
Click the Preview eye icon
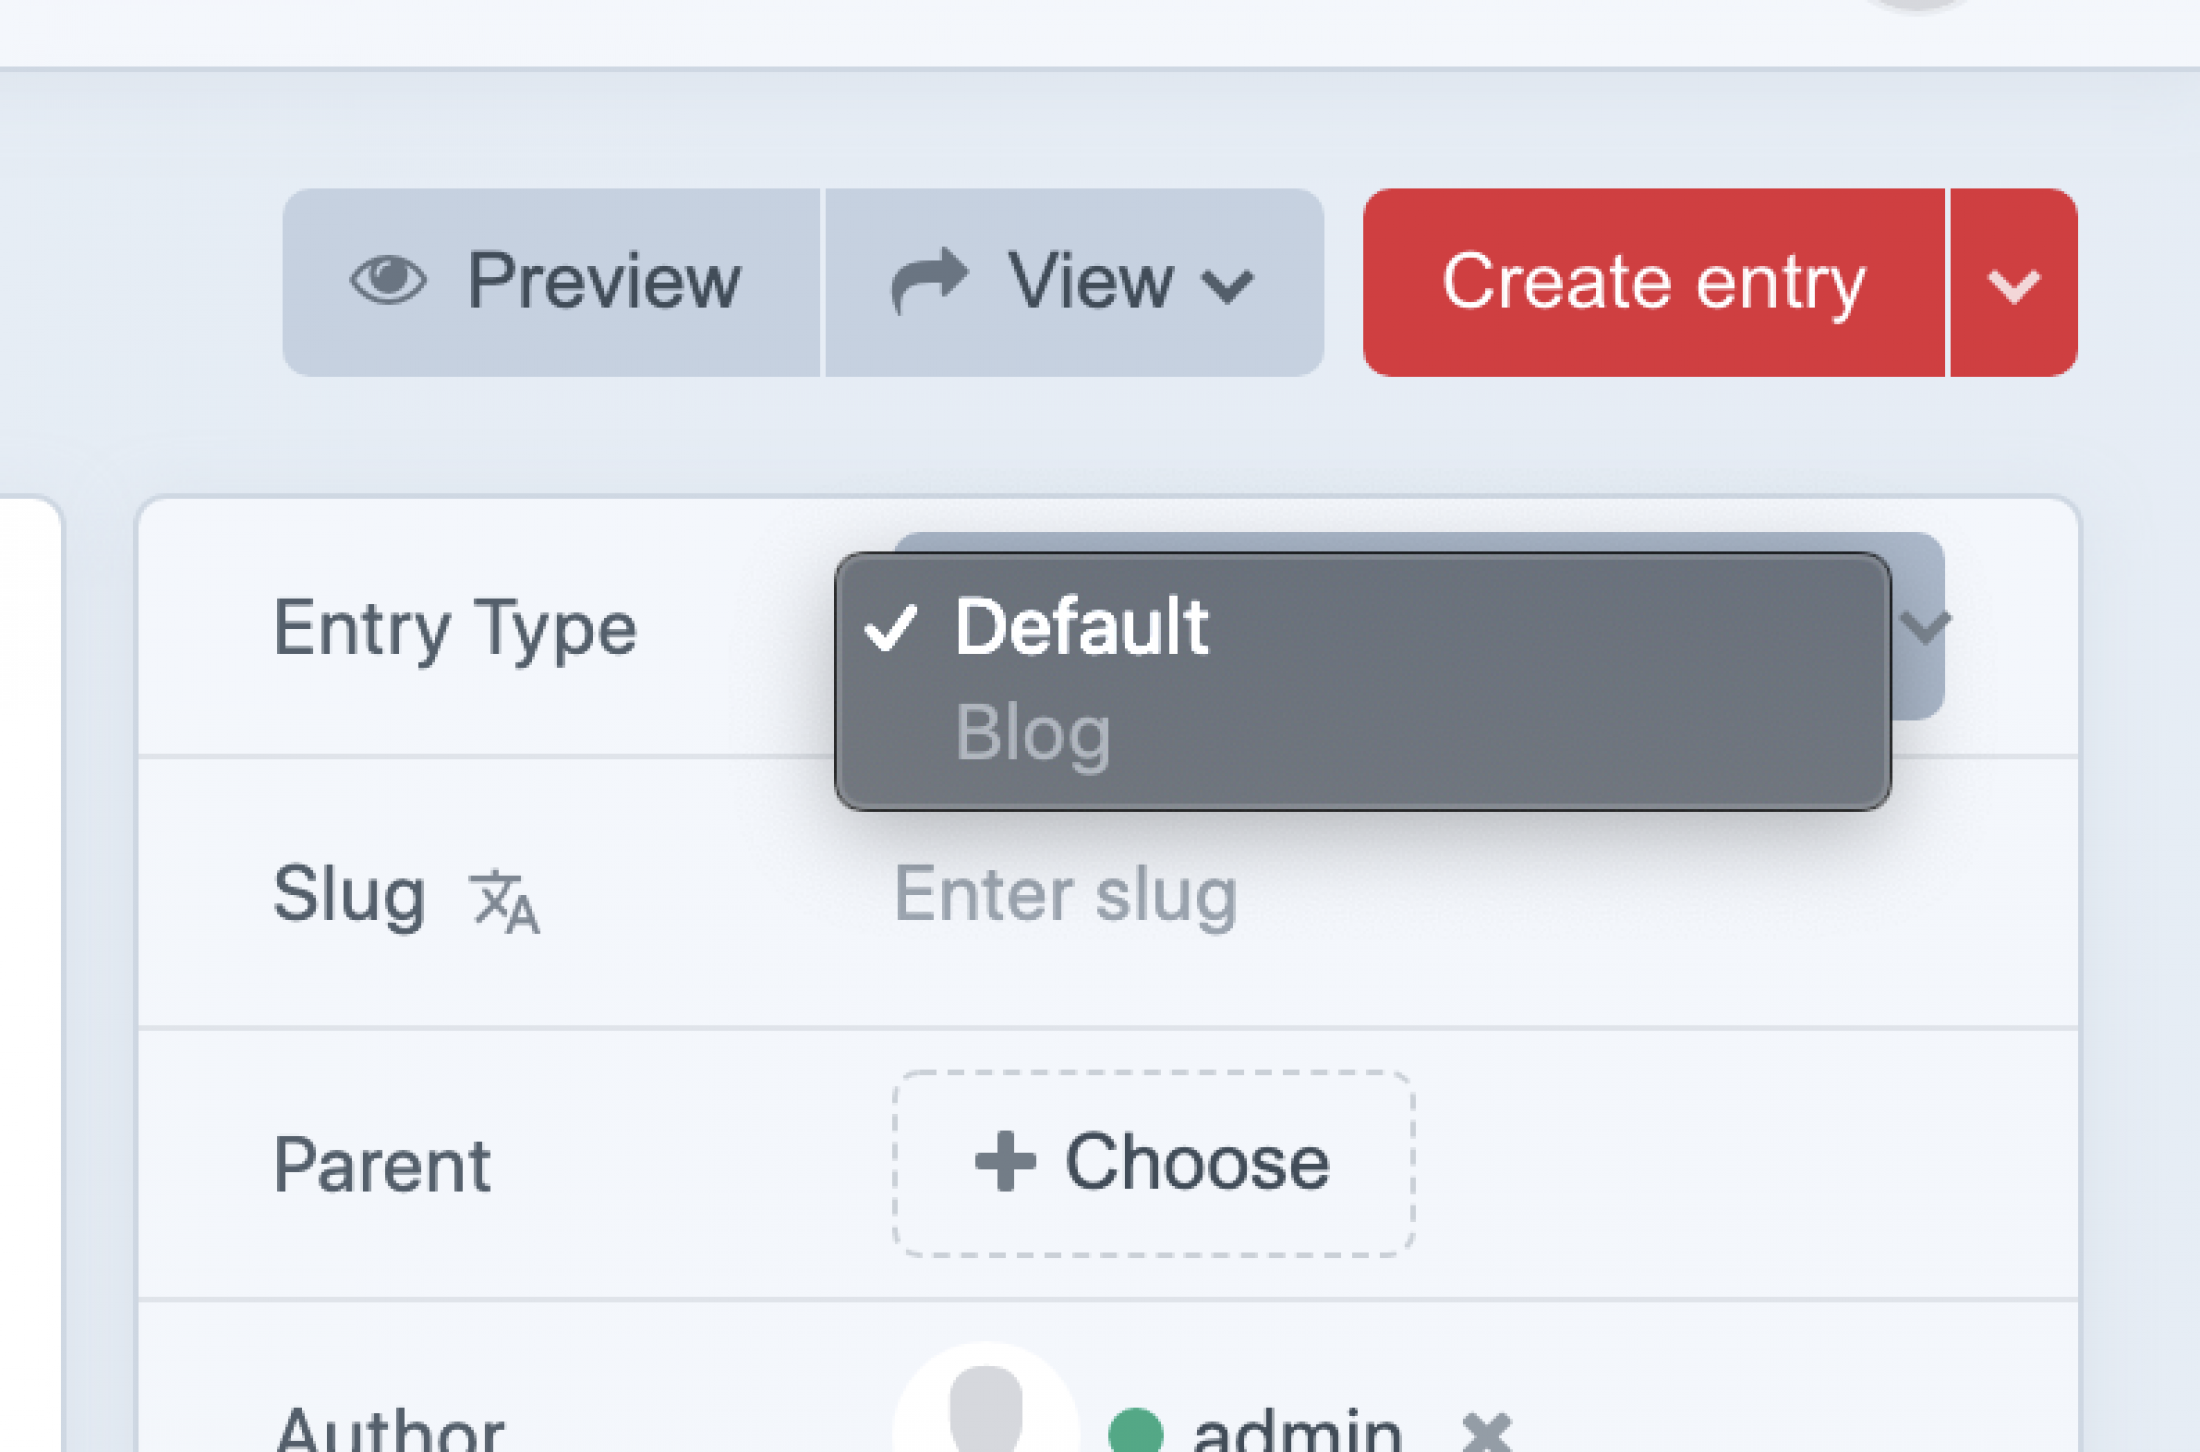coord(392,281)
